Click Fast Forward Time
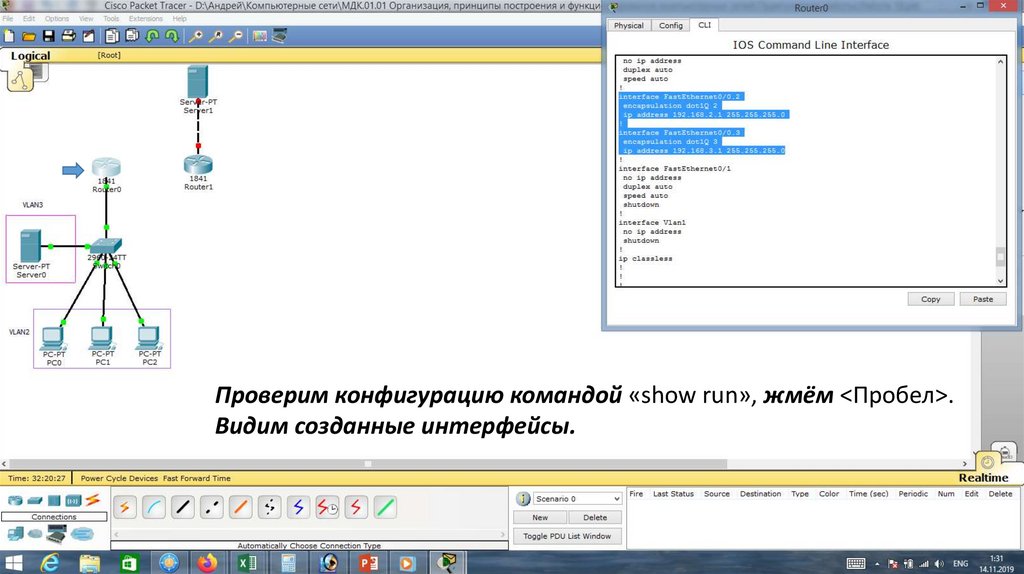 (197, 478)
